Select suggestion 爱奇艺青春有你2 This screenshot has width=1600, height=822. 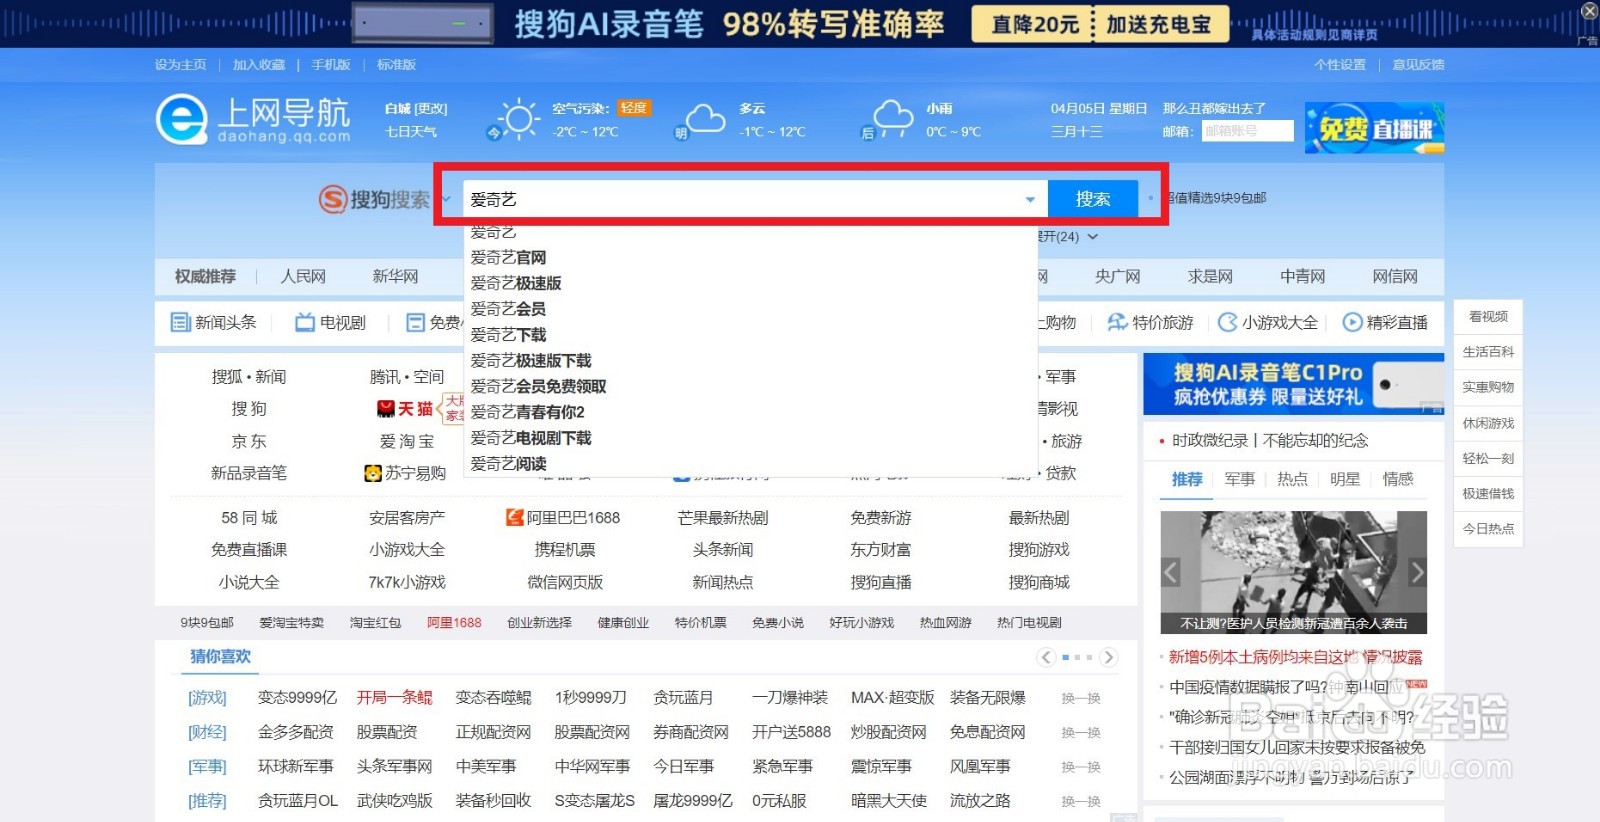click(x=527, y=412)
